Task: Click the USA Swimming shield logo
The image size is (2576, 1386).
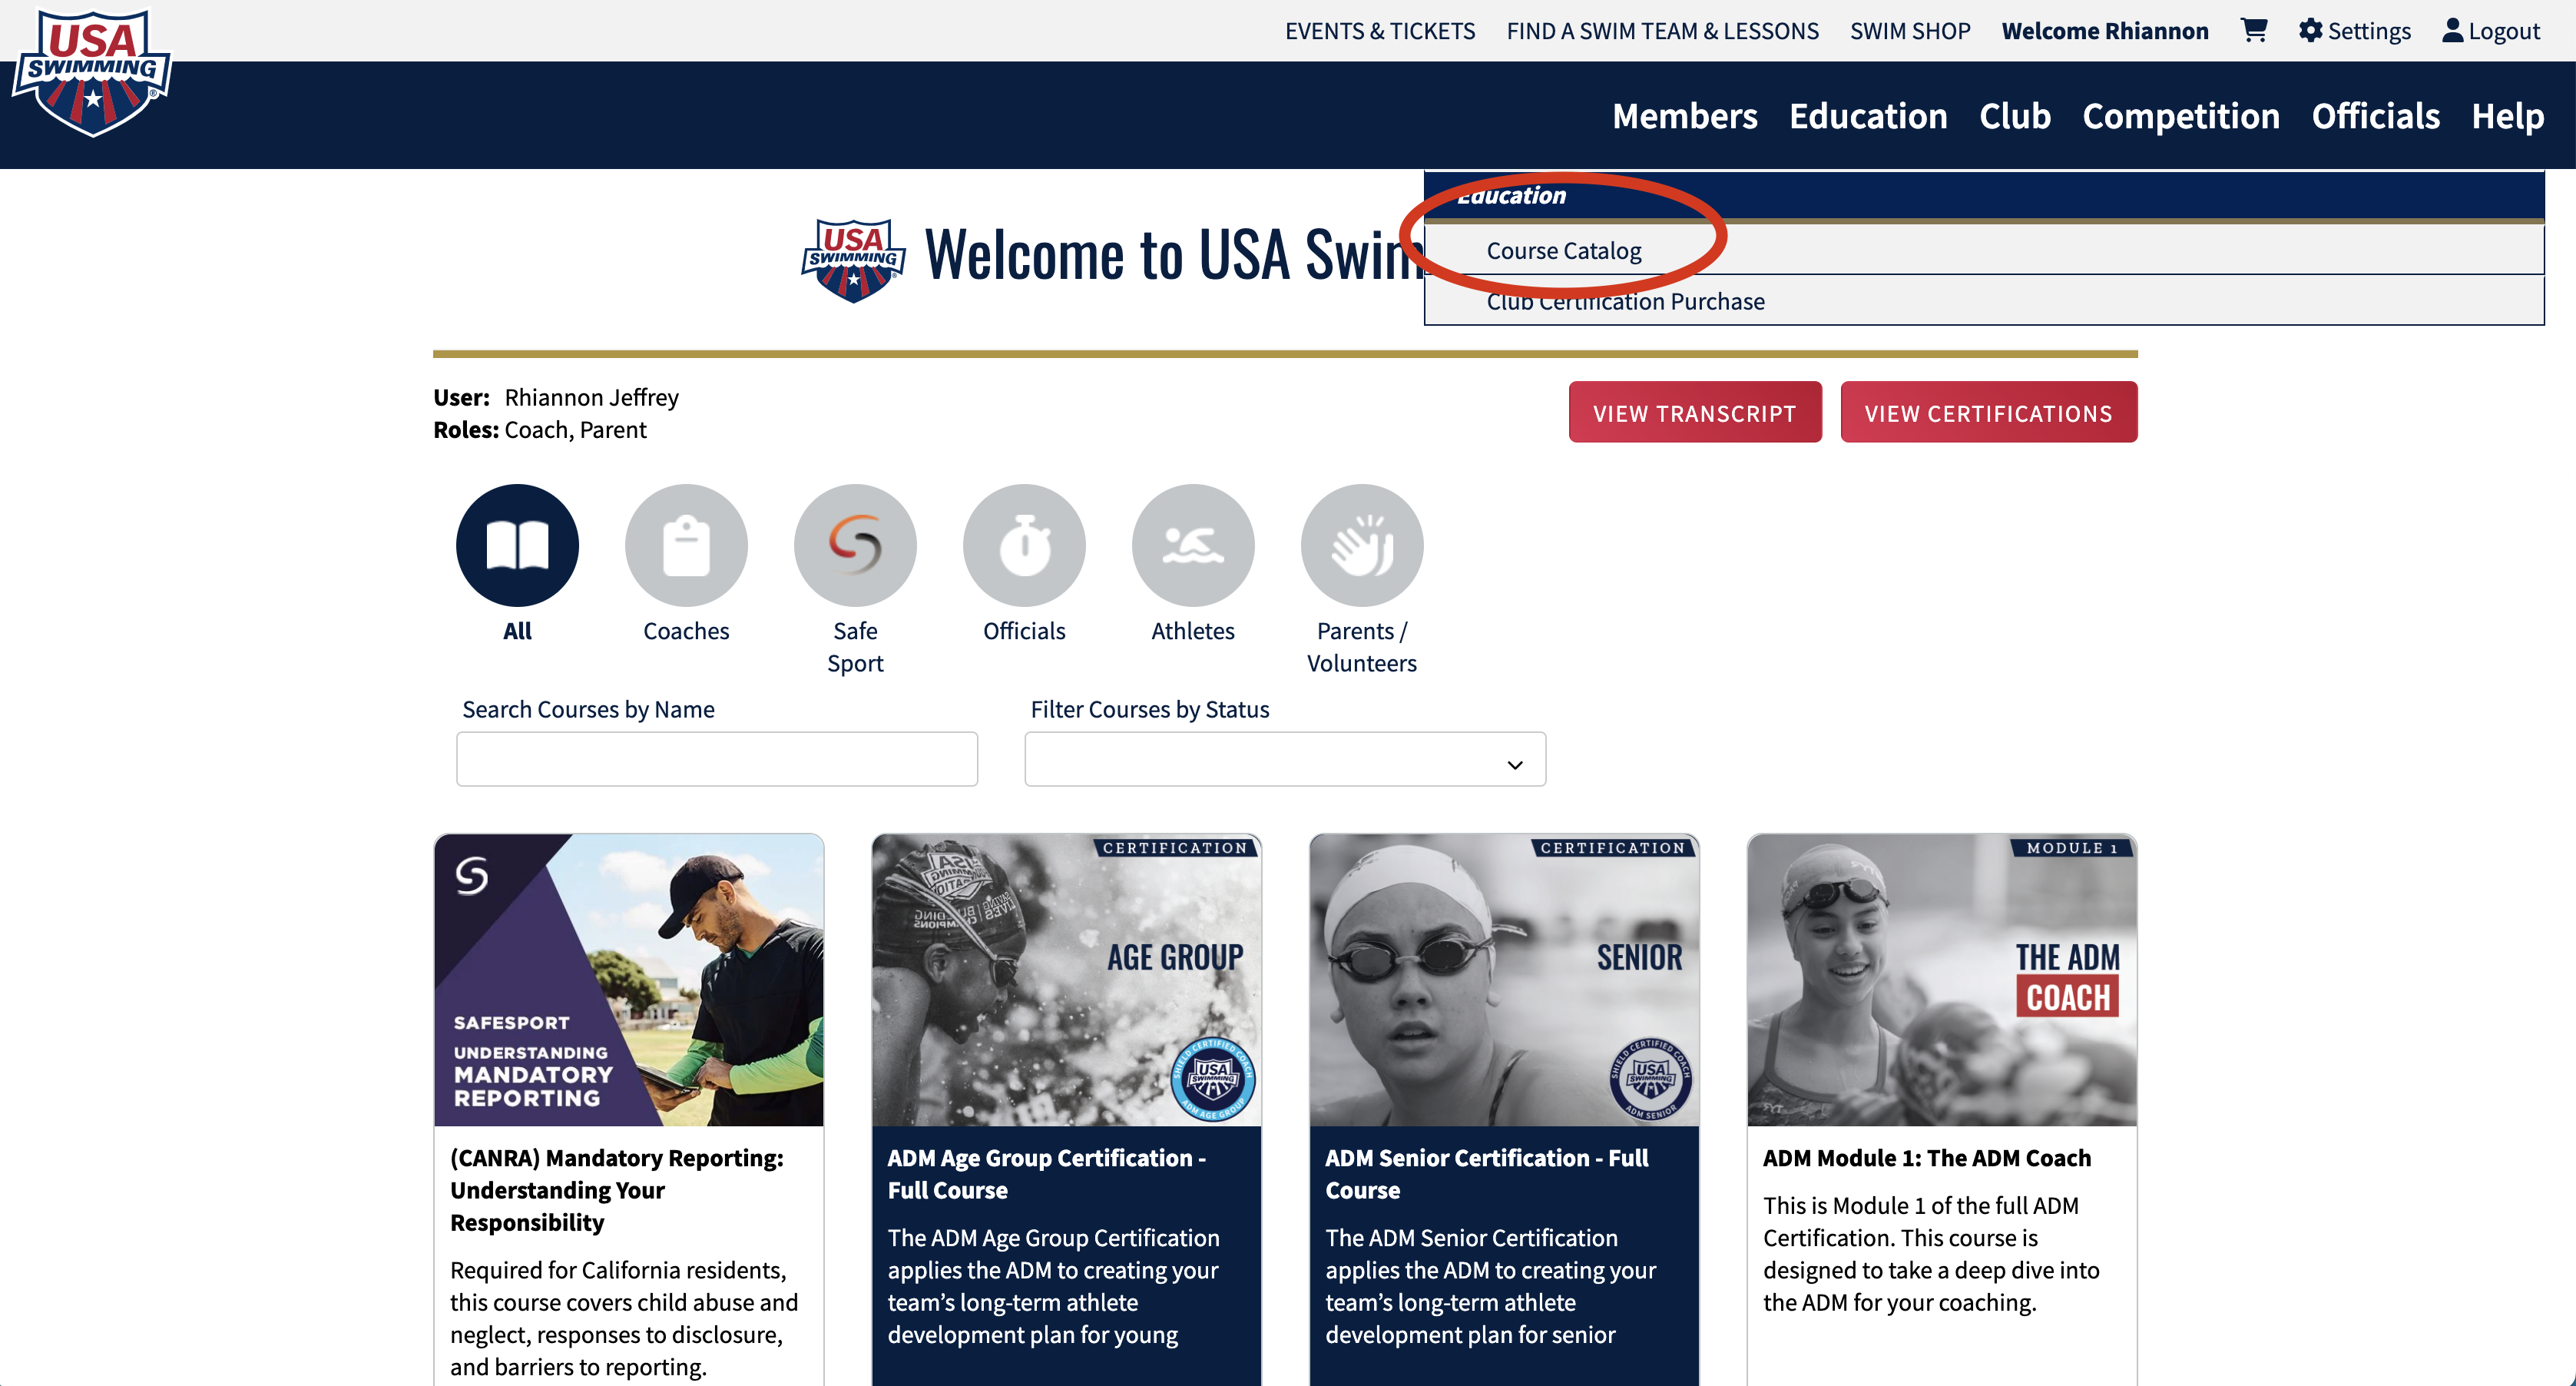Action: 91,72
